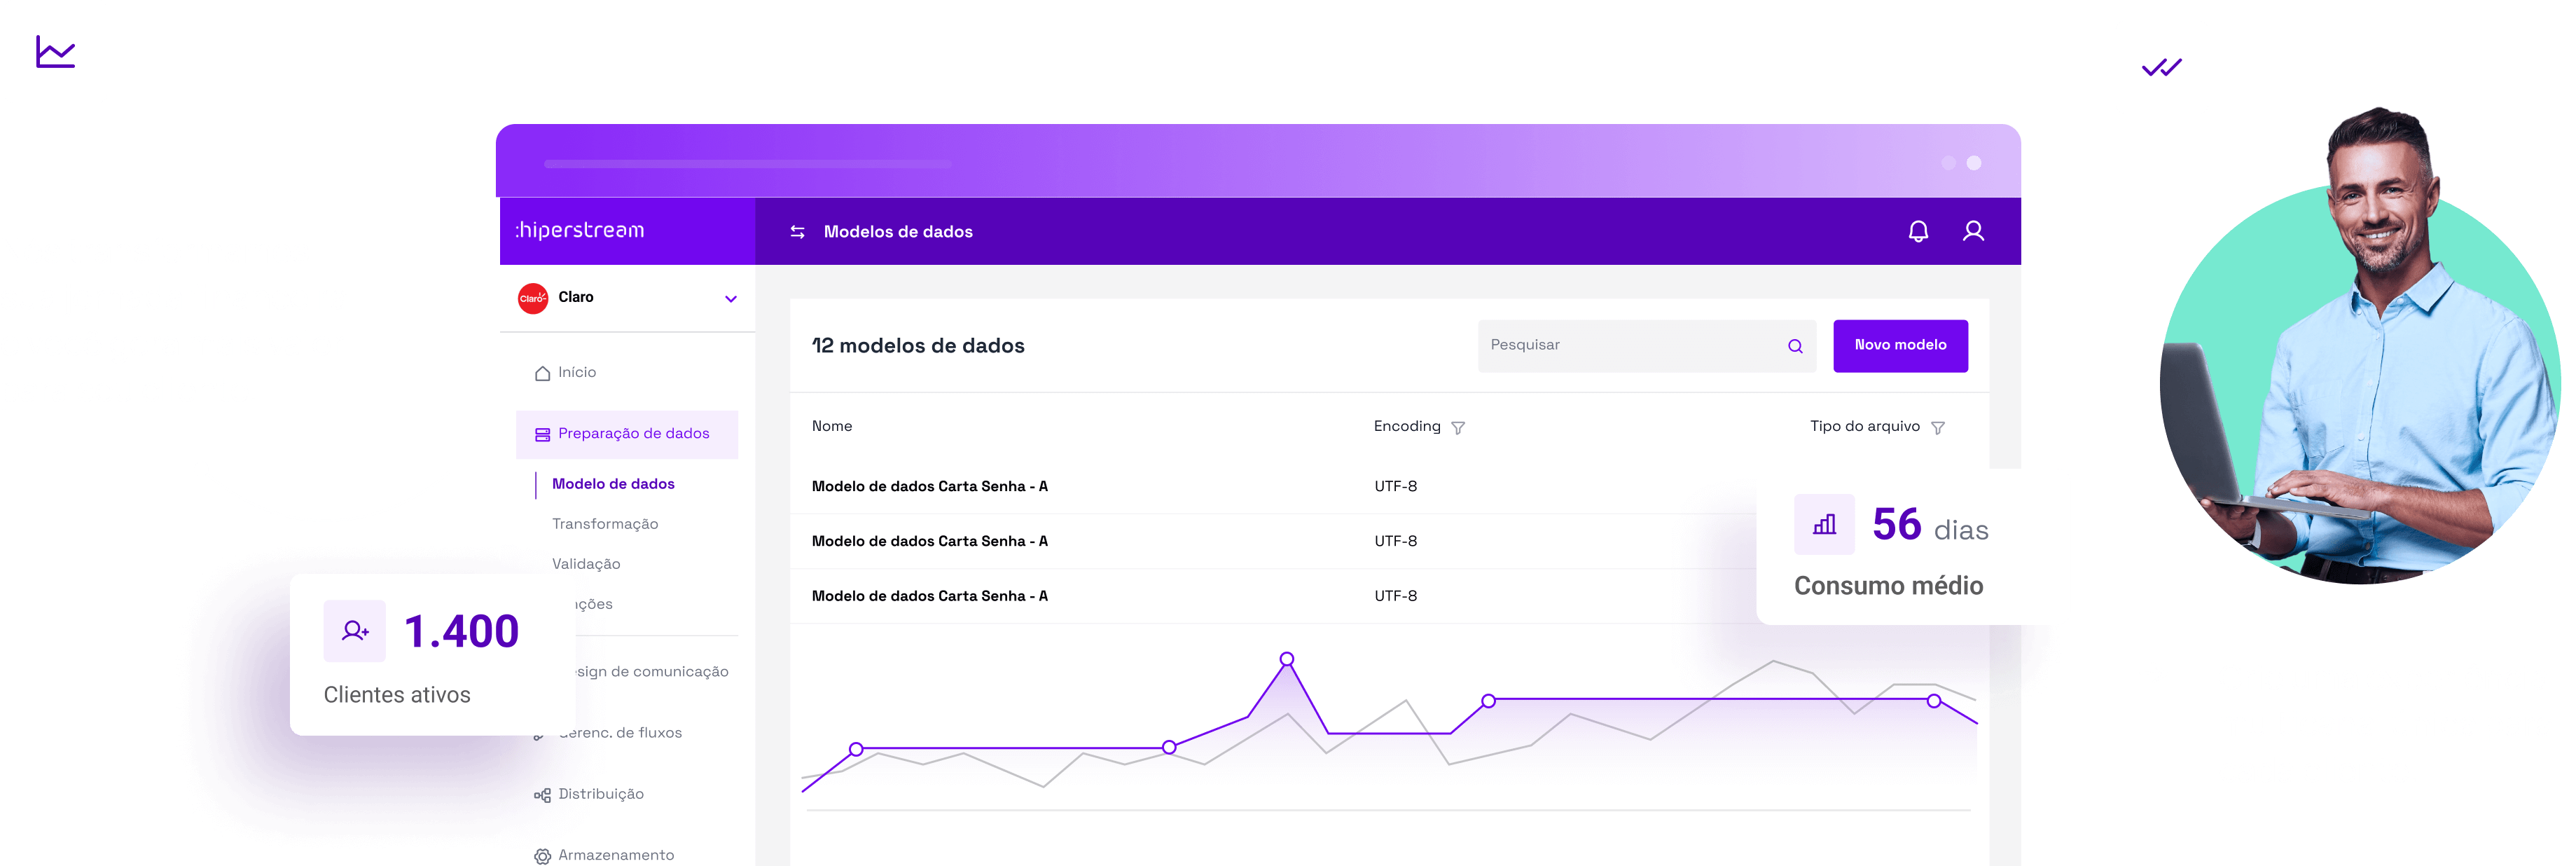Click the add-user icon on Clientes ativos card
Image resolution: width=2576 pixels, height=866 pixels.
pyautogui.click(x=354, y=631)
